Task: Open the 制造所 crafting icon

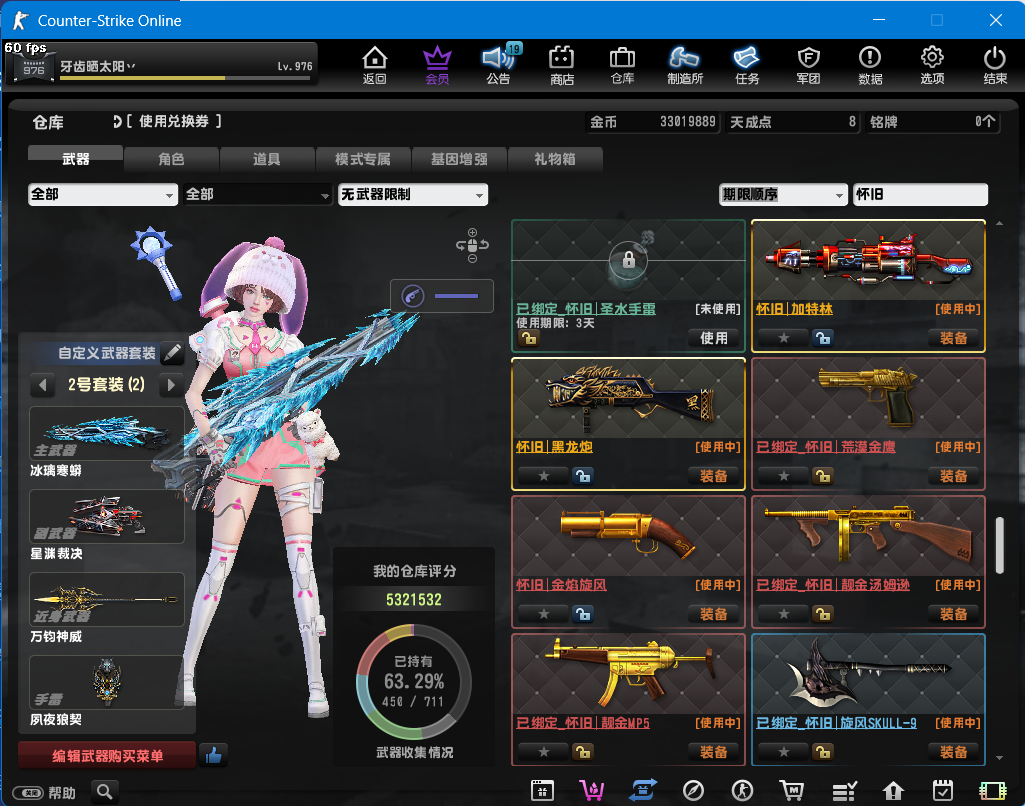Action: [x=684, y=65]
